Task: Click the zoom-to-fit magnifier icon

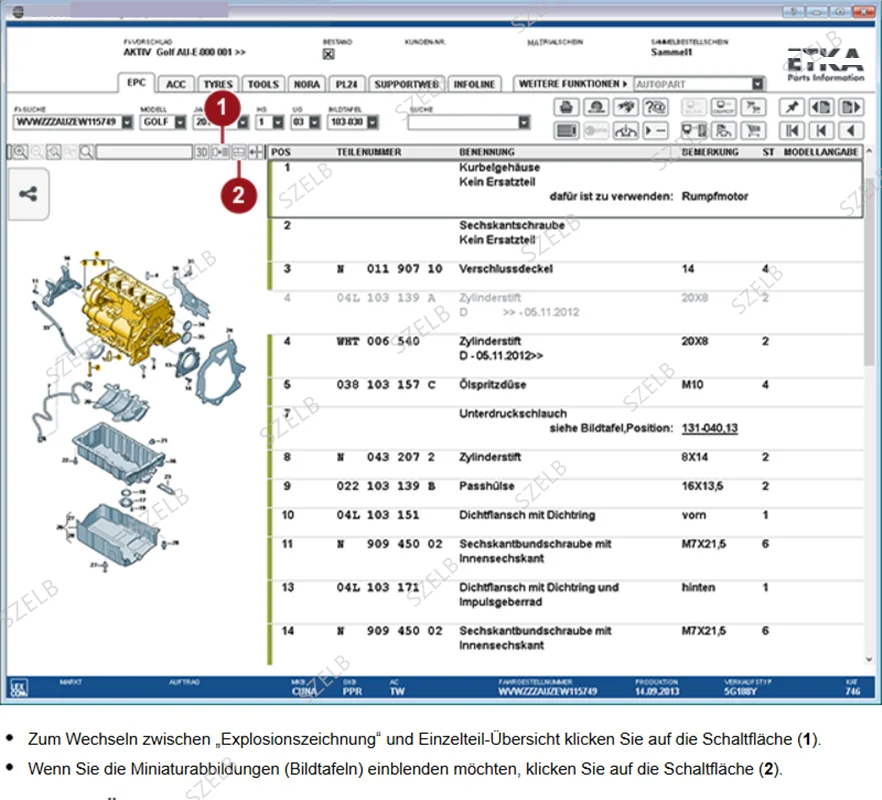Action: pos(54,152)
